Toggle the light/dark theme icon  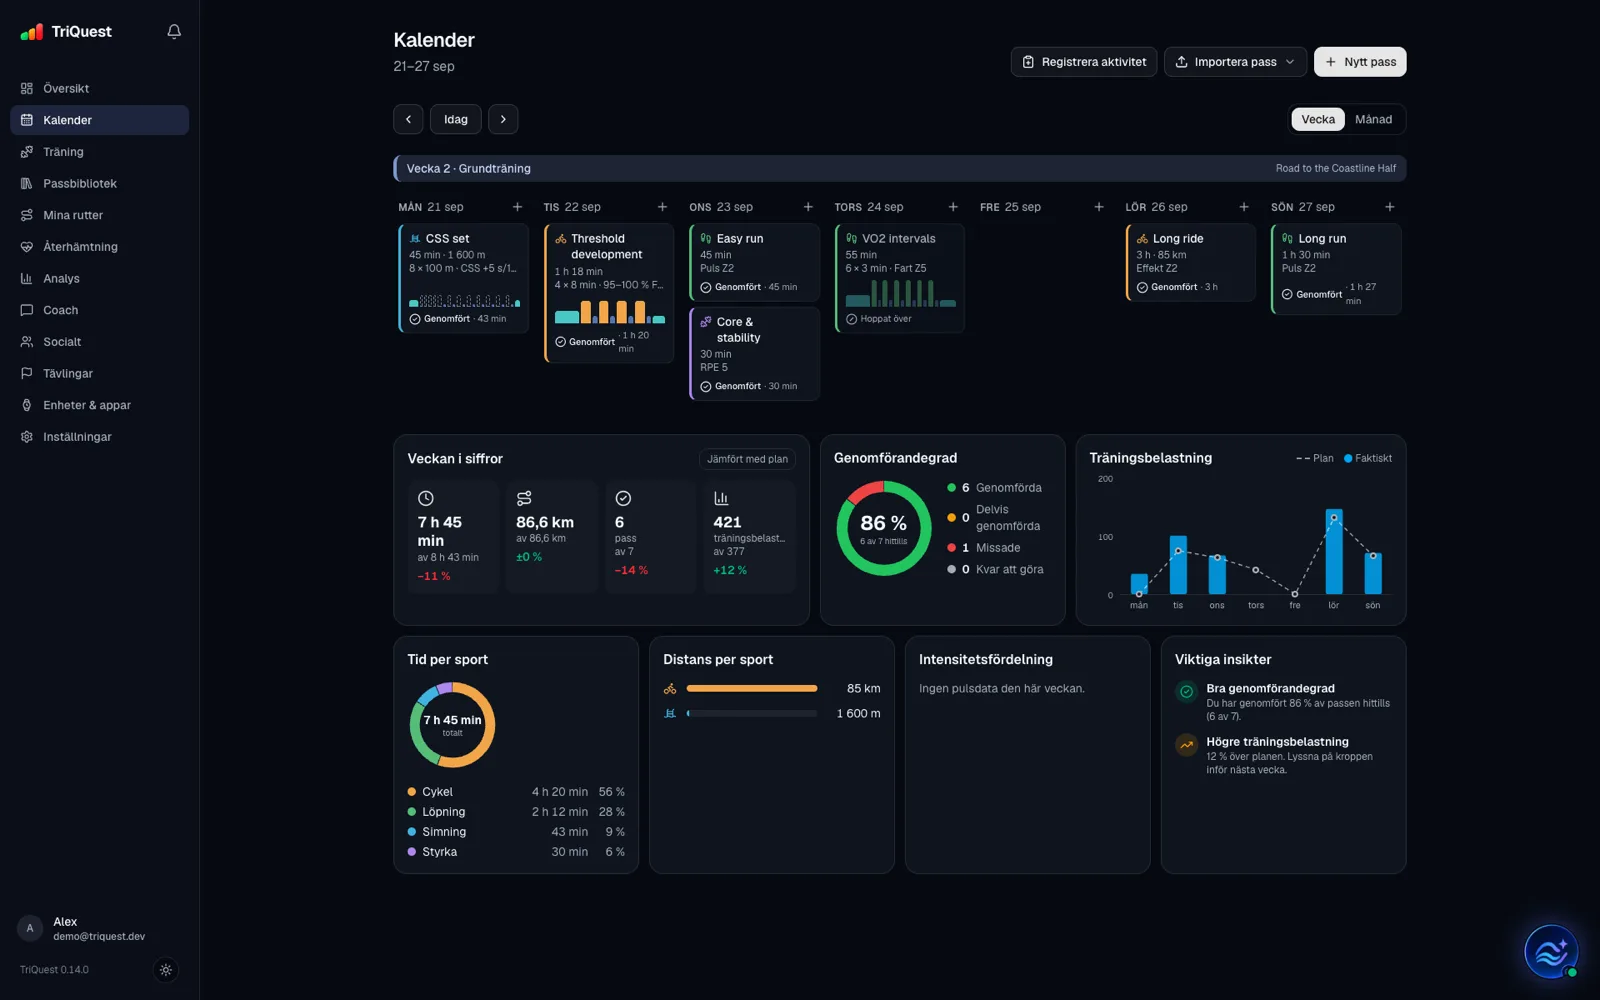166,969
